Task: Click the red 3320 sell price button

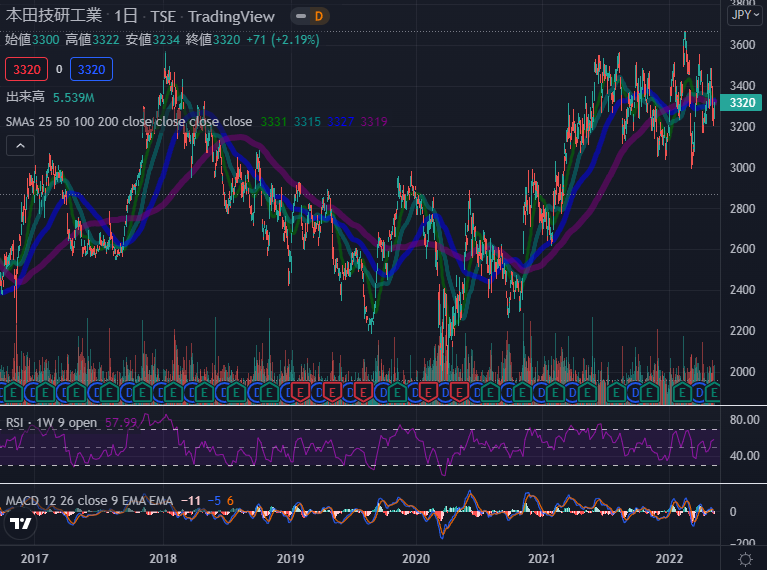Action: pyautogui.click(x=26, y=69)
